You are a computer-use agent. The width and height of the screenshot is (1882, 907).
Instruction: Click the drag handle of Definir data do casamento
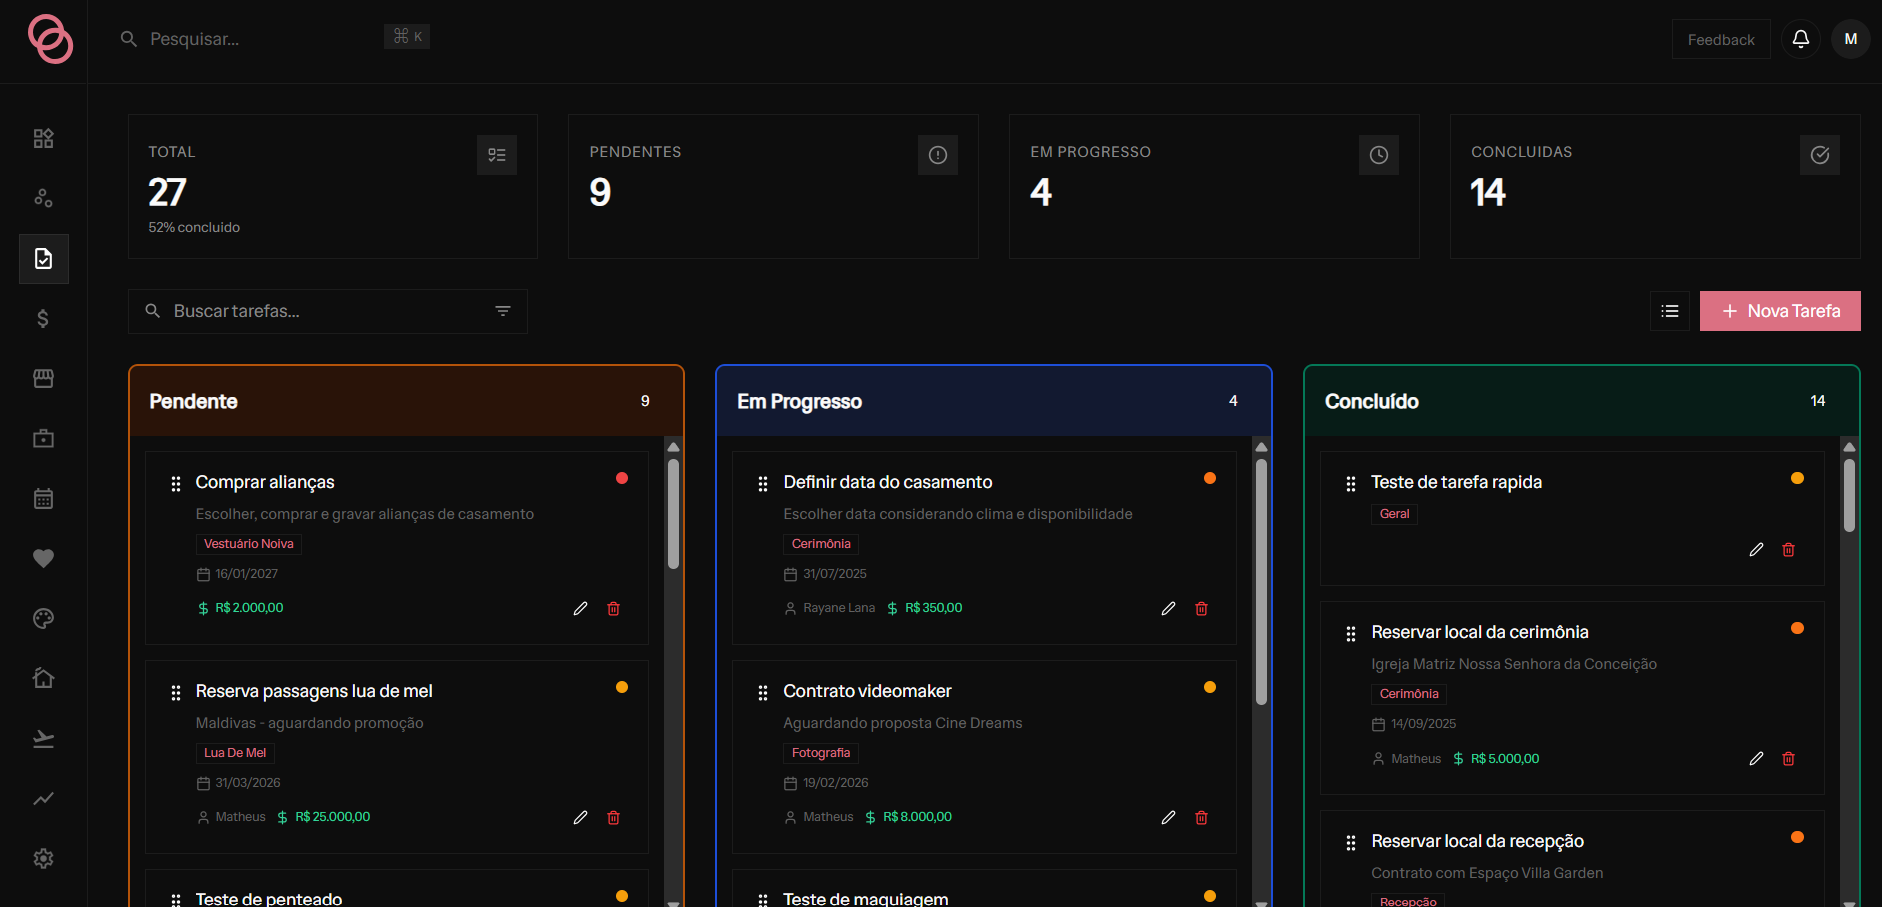point(763,484)
